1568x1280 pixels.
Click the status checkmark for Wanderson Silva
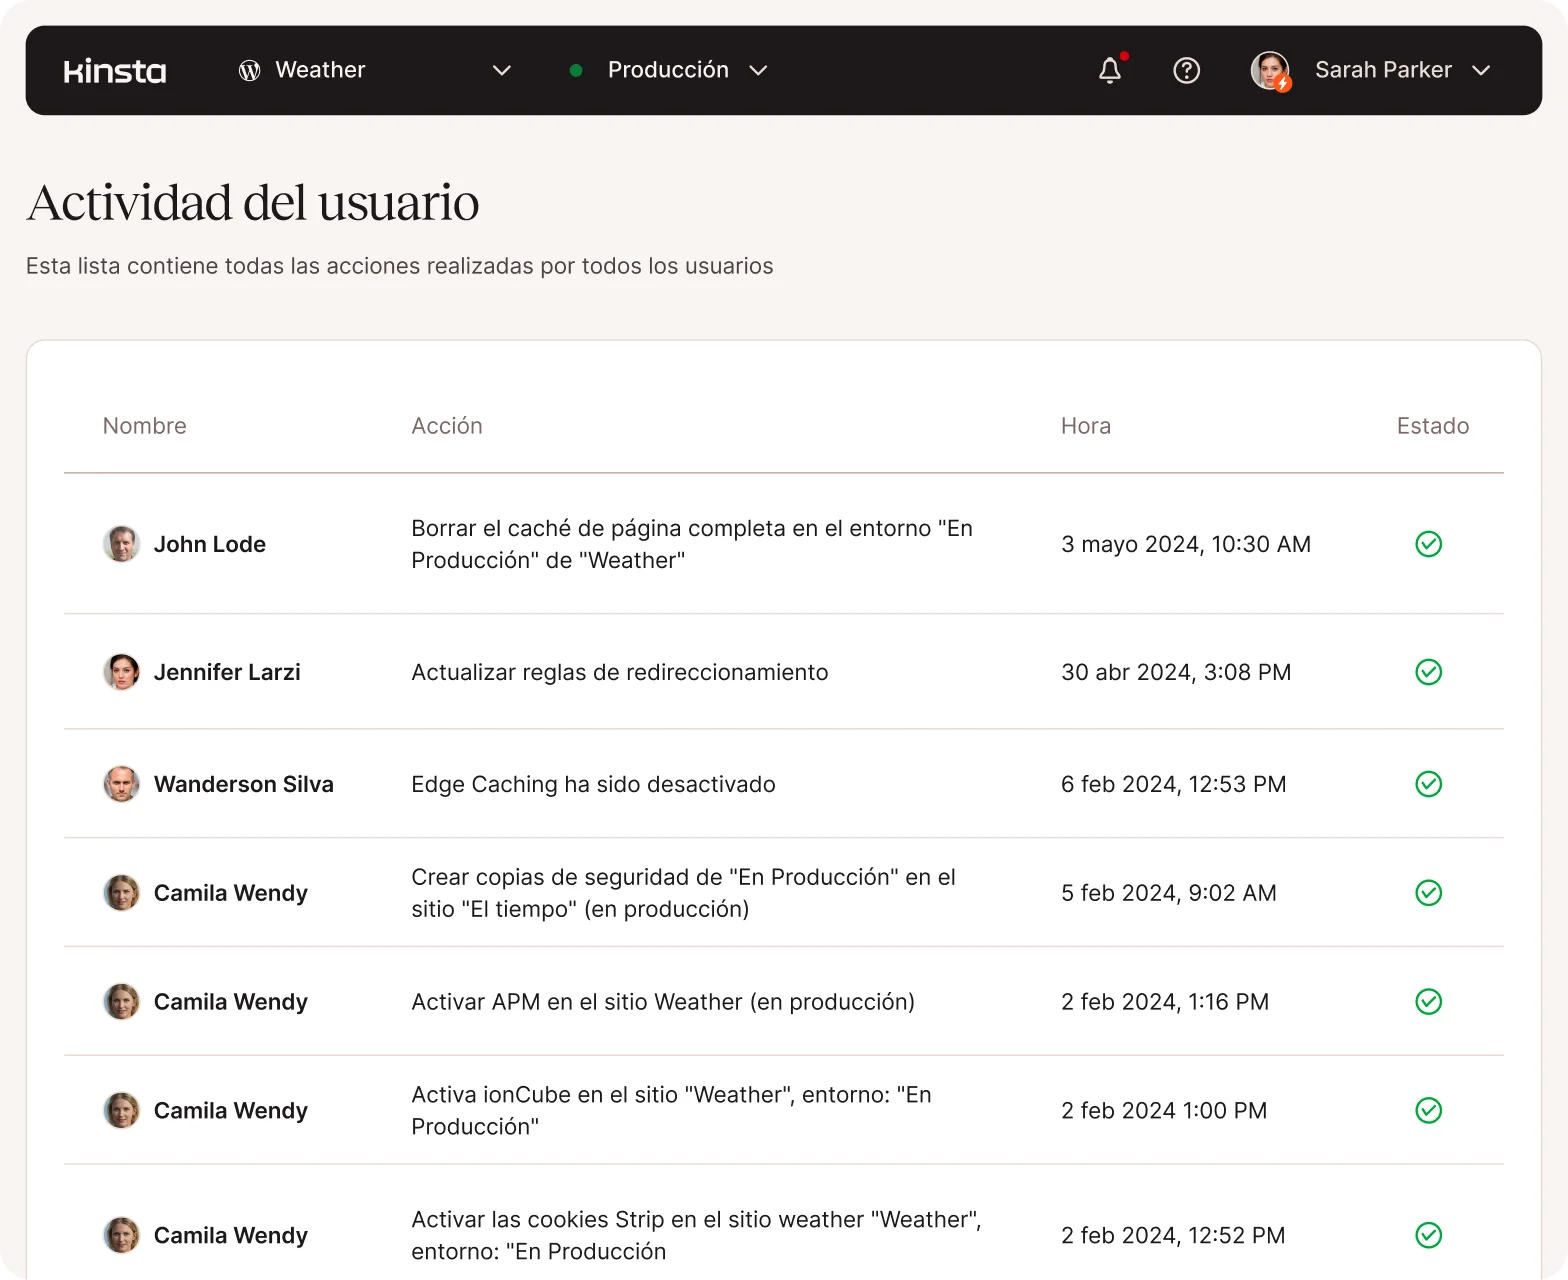pyautogui.click(x=1428, y=784)
